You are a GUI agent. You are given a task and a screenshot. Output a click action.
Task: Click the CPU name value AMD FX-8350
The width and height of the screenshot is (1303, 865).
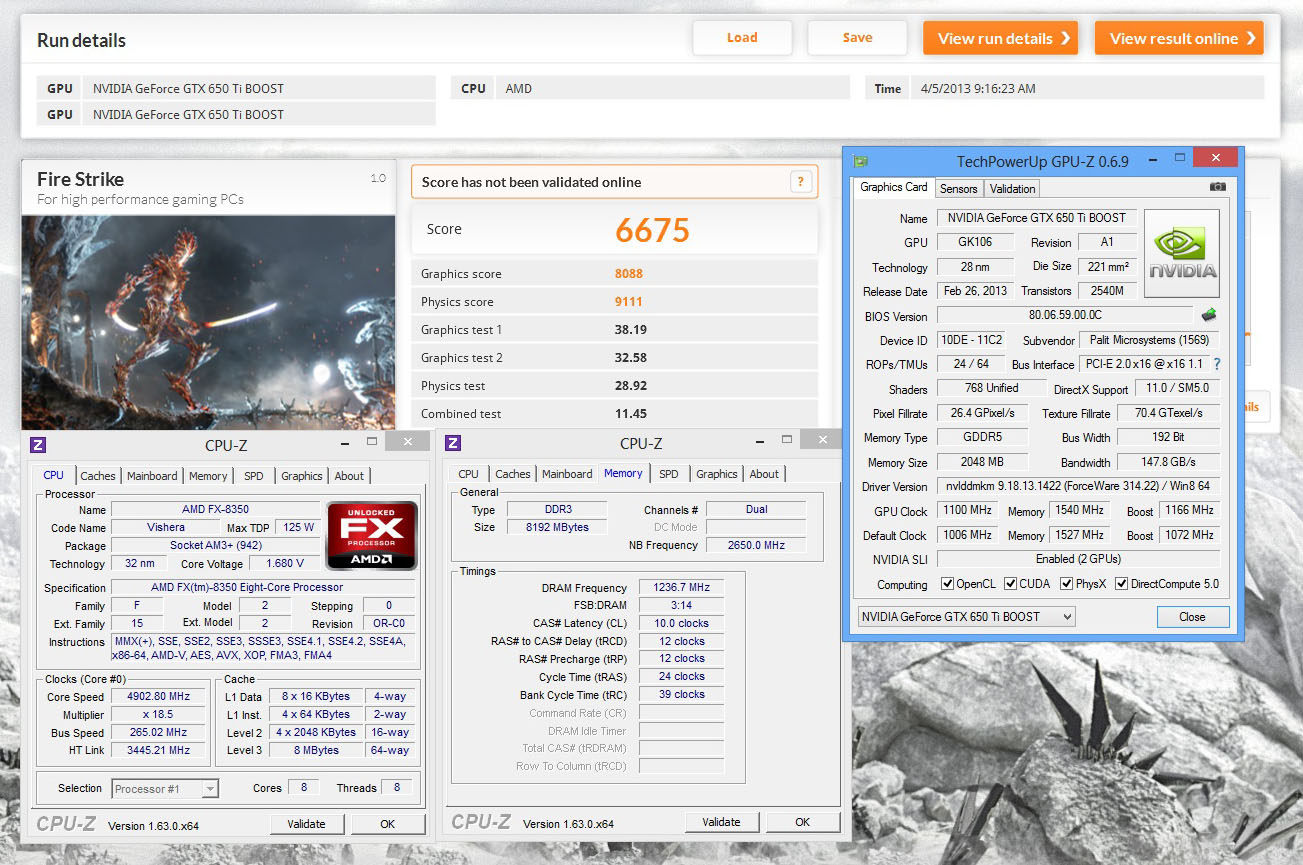pos(215,509)
